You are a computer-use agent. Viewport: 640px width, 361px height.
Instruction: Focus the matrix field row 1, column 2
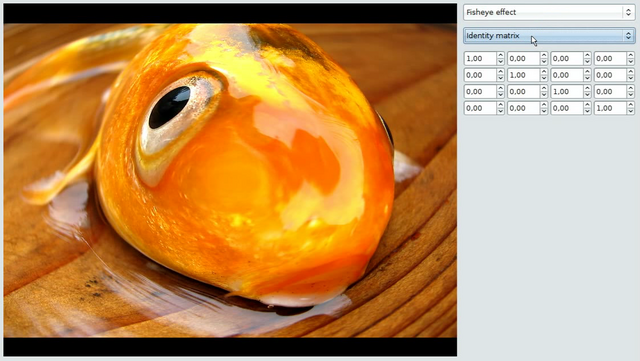tap(523, 58)
